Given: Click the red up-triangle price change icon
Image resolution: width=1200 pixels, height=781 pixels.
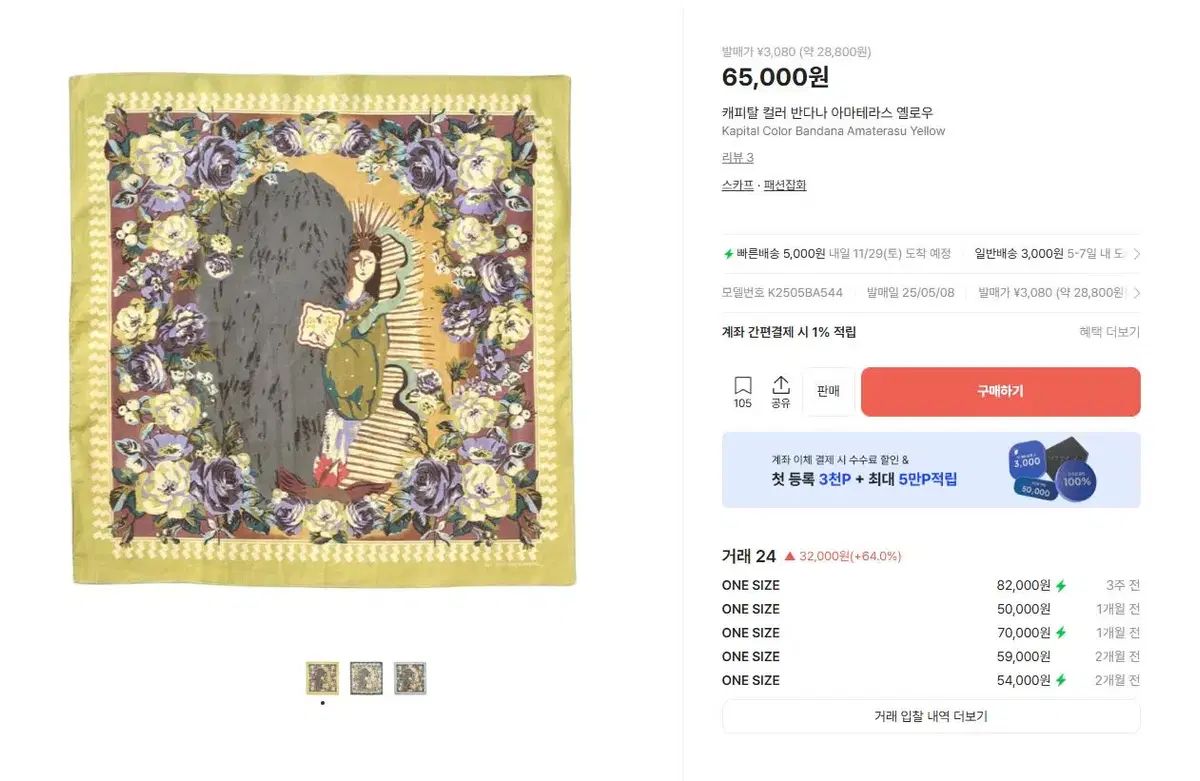Looking at the screenshot, I should click(790, 556).
